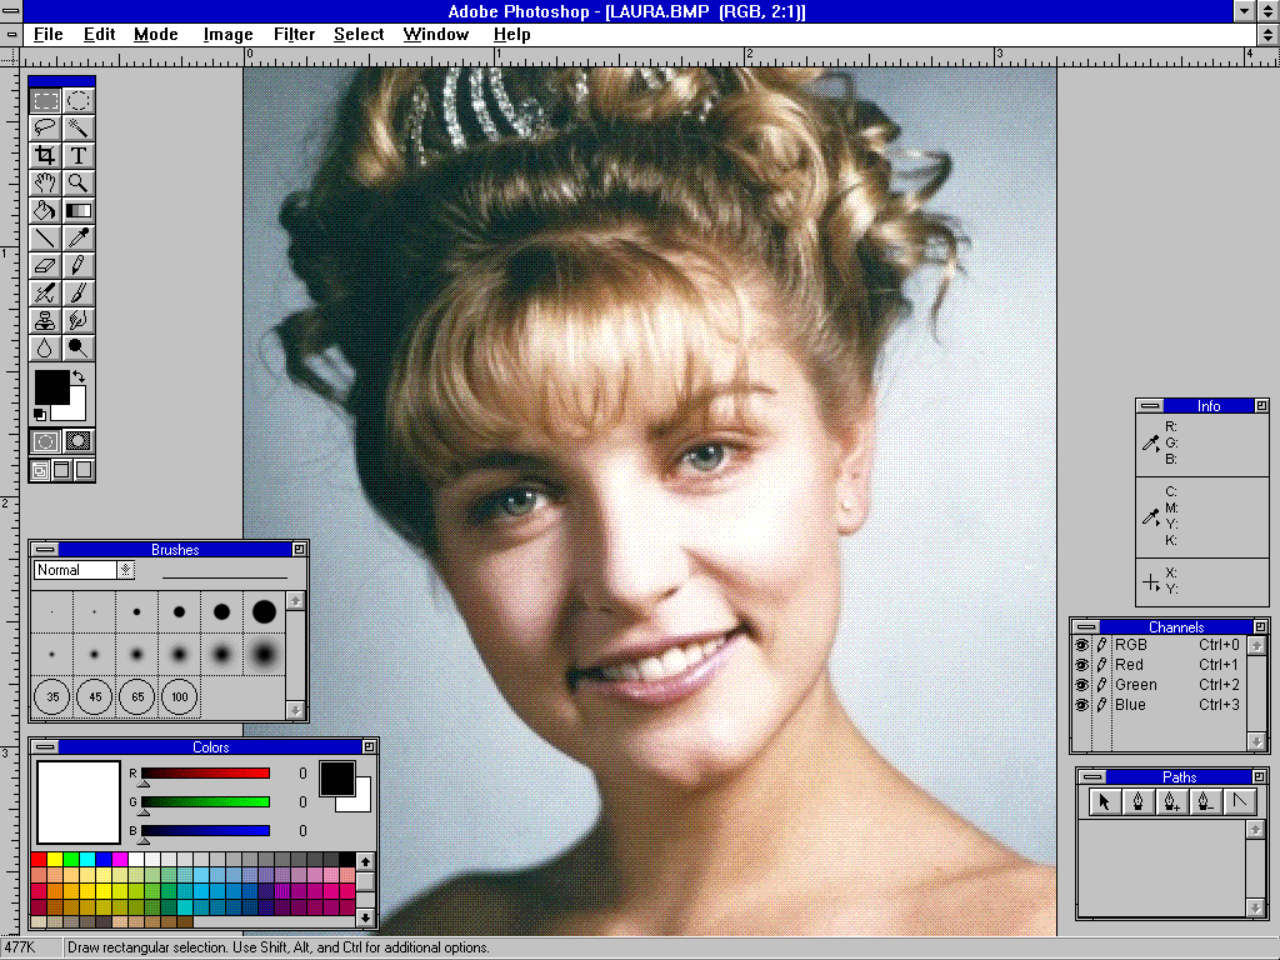This screenshot has height=960, width=1280.
Task: Click the Add Anchor Point pen tool
Action: [1171, 802]
